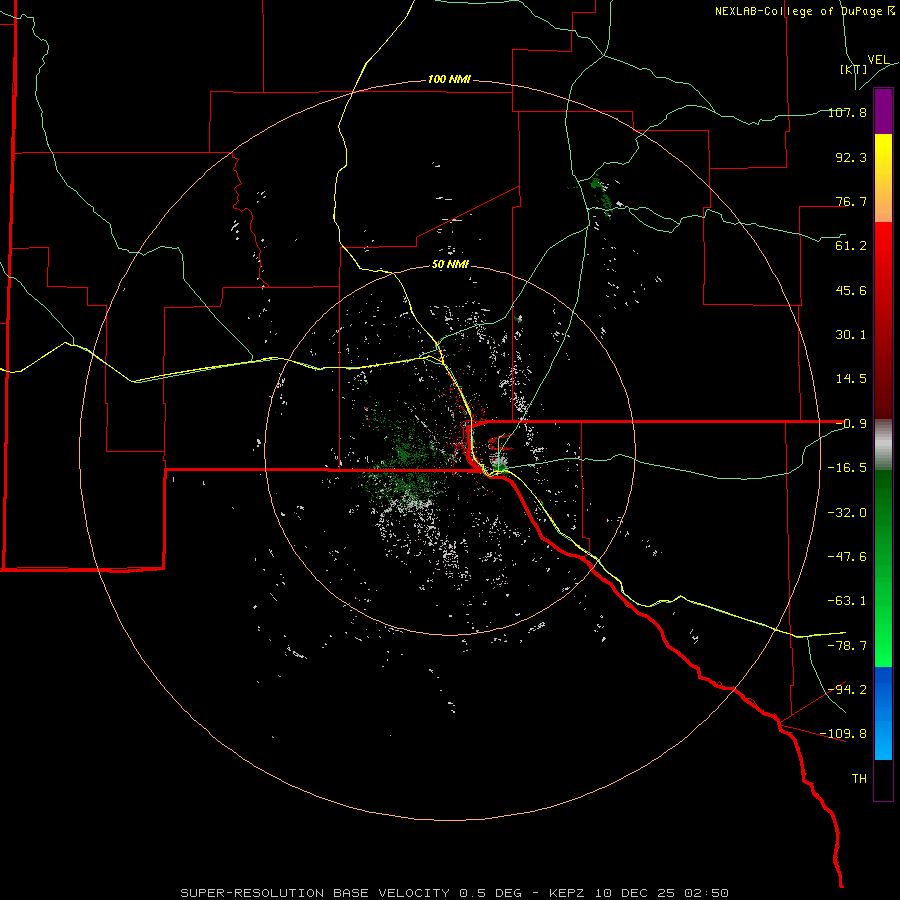Click the -109.8 velocity scale value

point(843,734)
